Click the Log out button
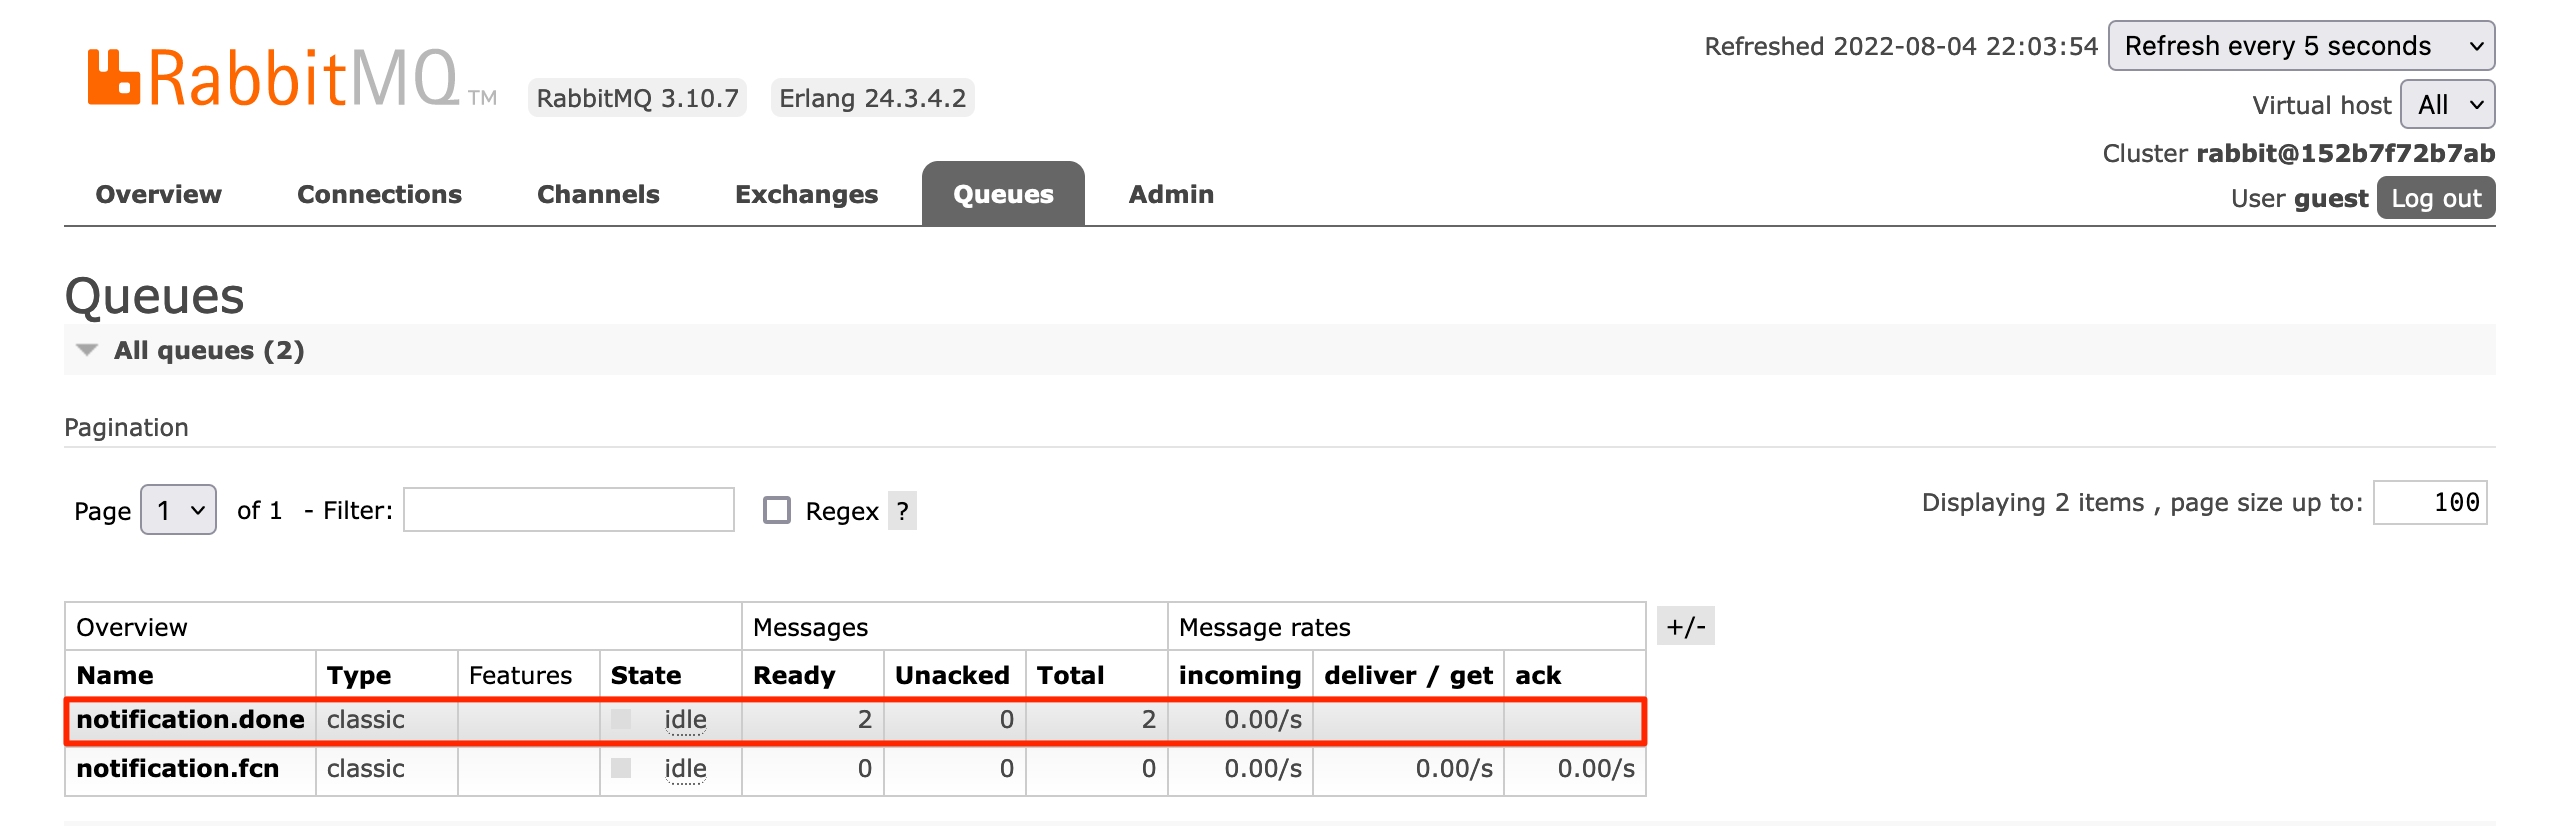 [2436, 197]
